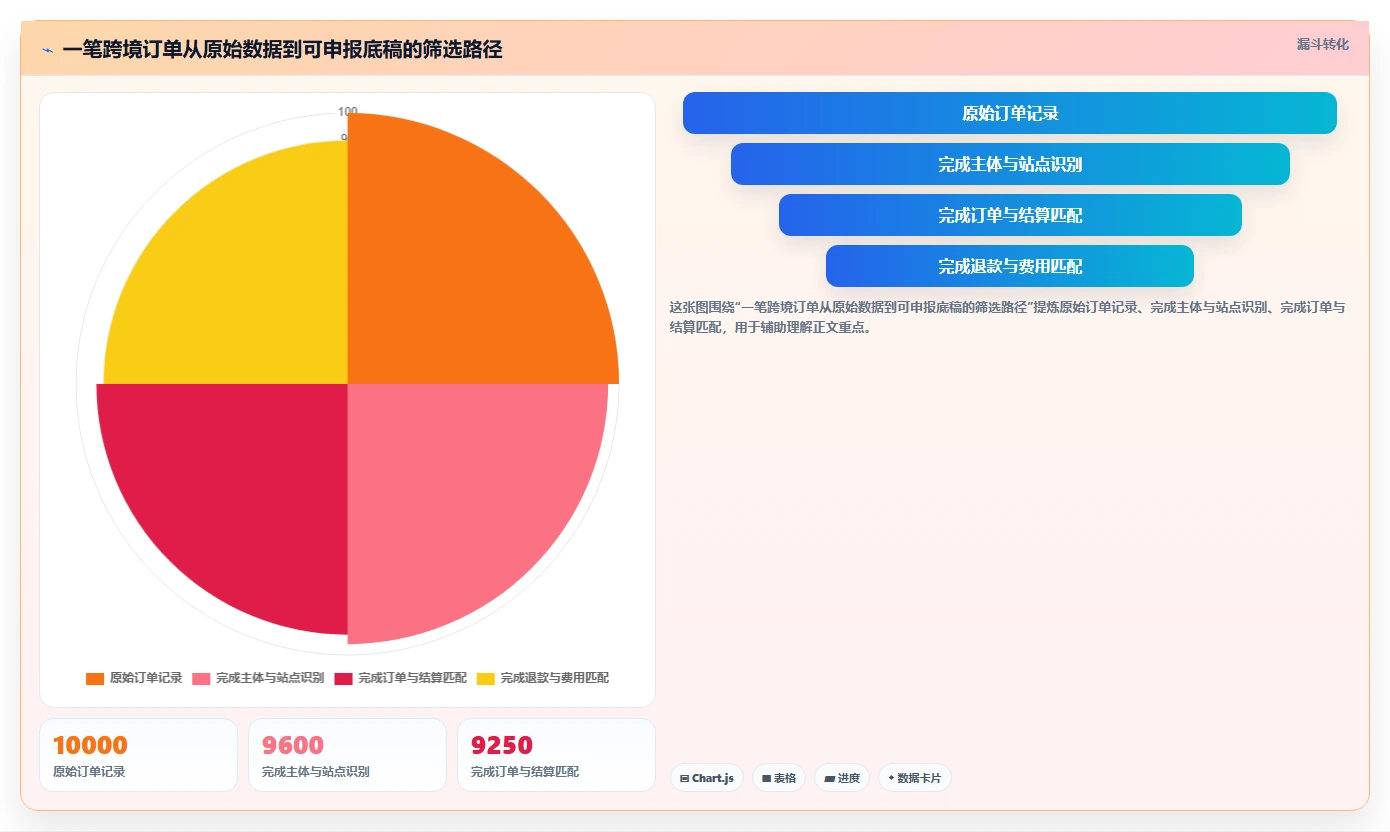Screen dimensions: 1390x832
Task: Click the 漏斗转化 tag in header
Action: point(1322,44)
